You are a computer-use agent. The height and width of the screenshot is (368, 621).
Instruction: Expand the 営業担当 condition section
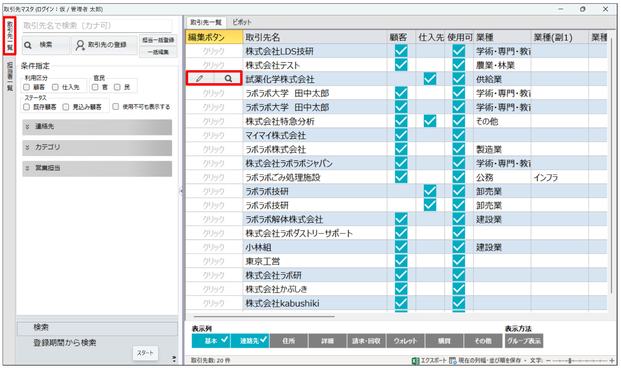tap(97, 168)
